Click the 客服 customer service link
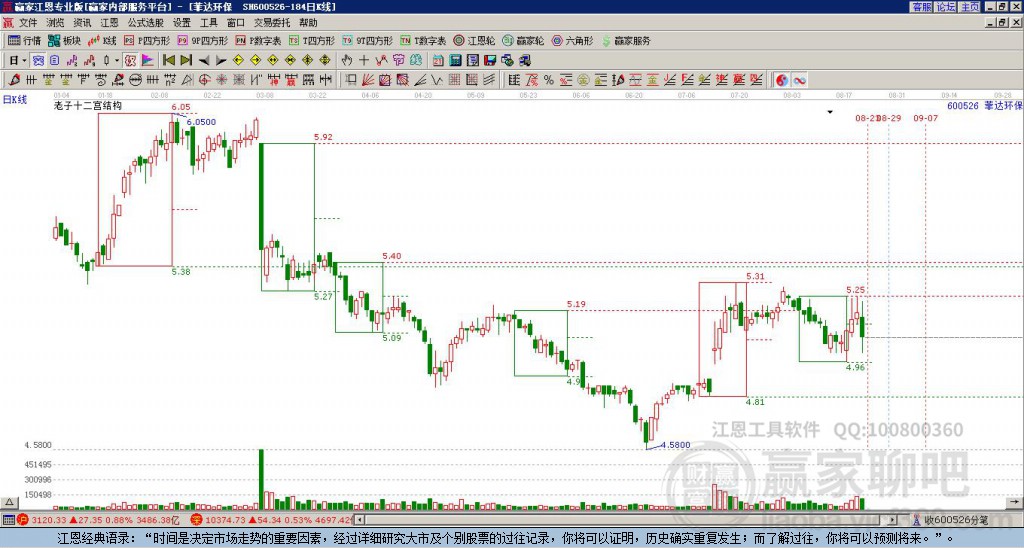 click(x=922, y=7)
